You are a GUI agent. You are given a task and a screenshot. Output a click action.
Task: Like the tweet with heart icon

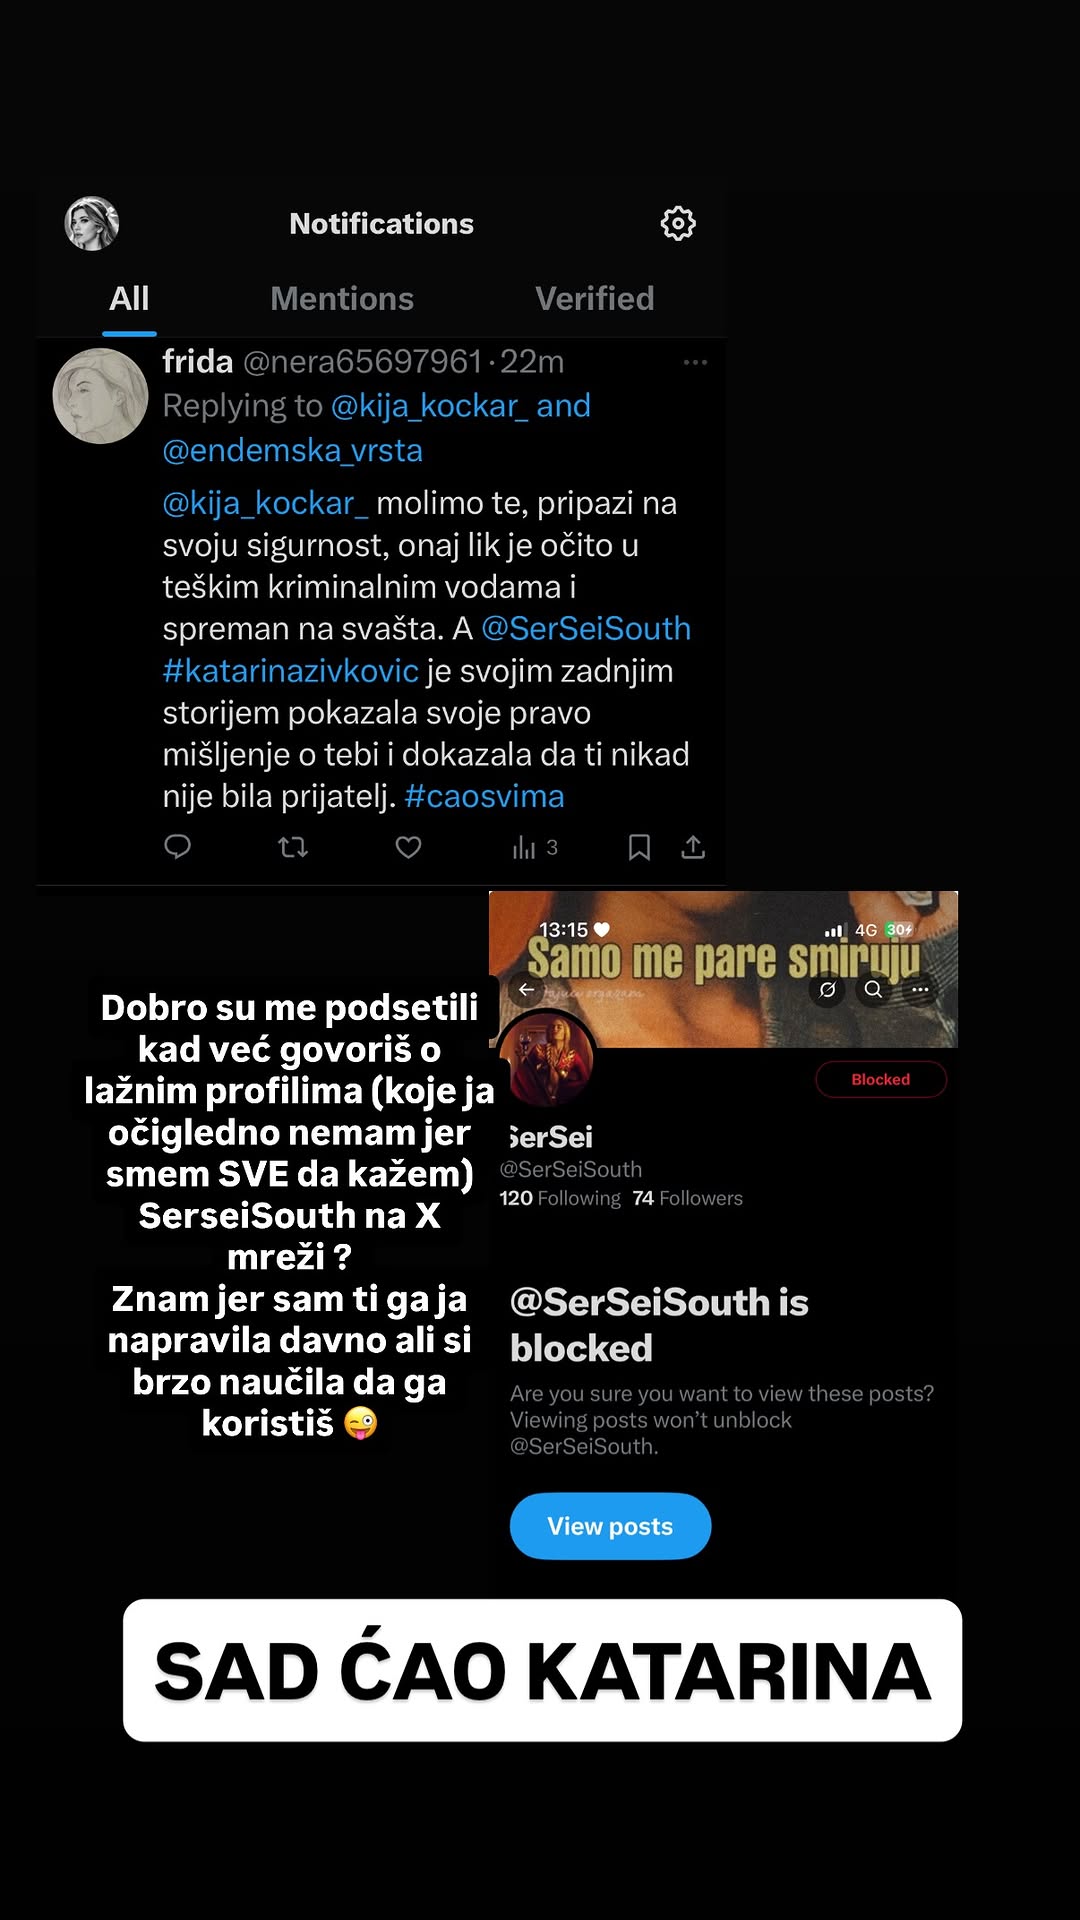(x=408, y=847)
